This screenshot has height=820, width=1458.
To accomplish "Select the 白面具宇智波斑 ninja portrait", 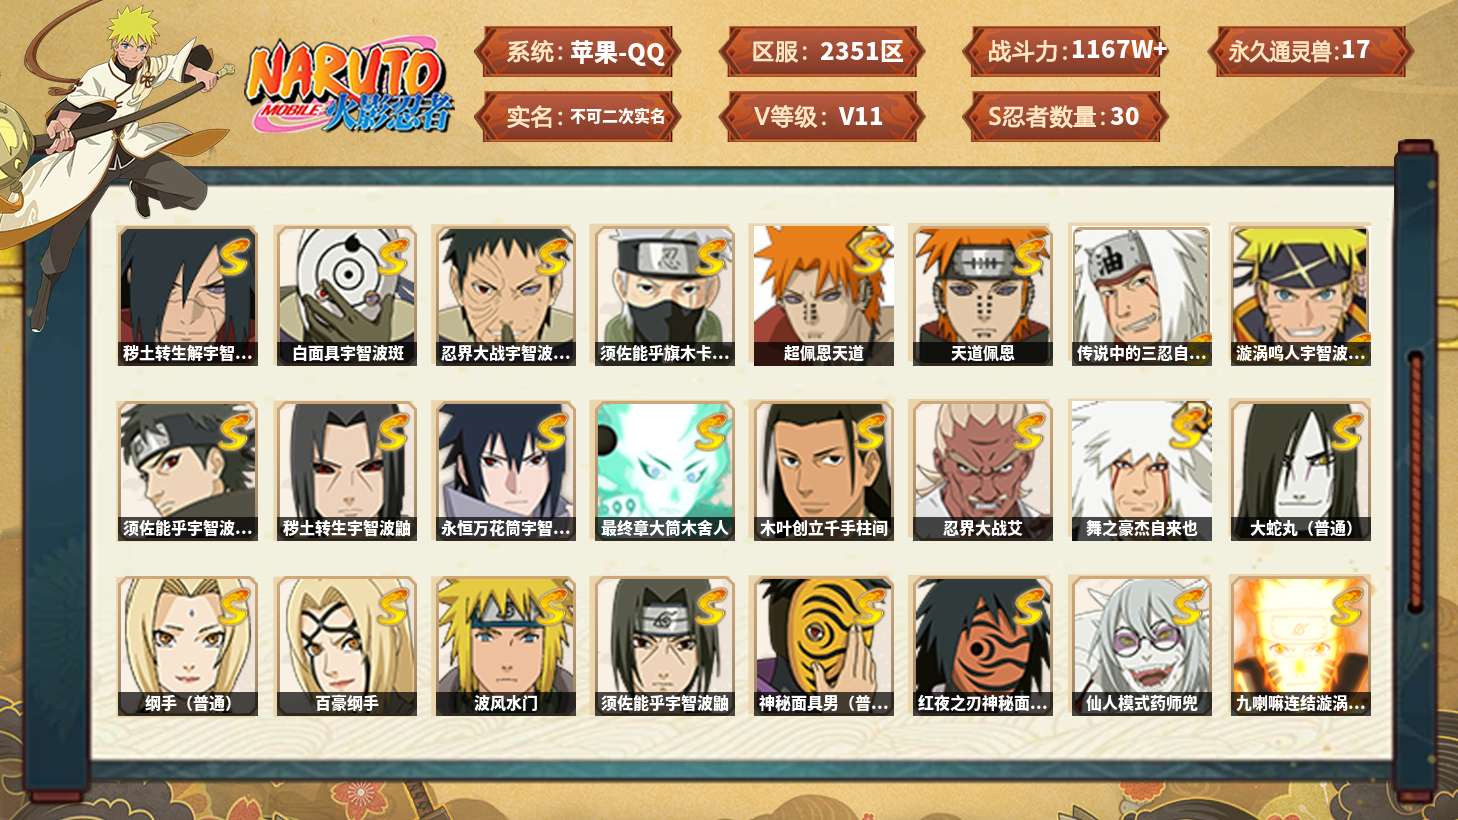I will tap(347, 295).
